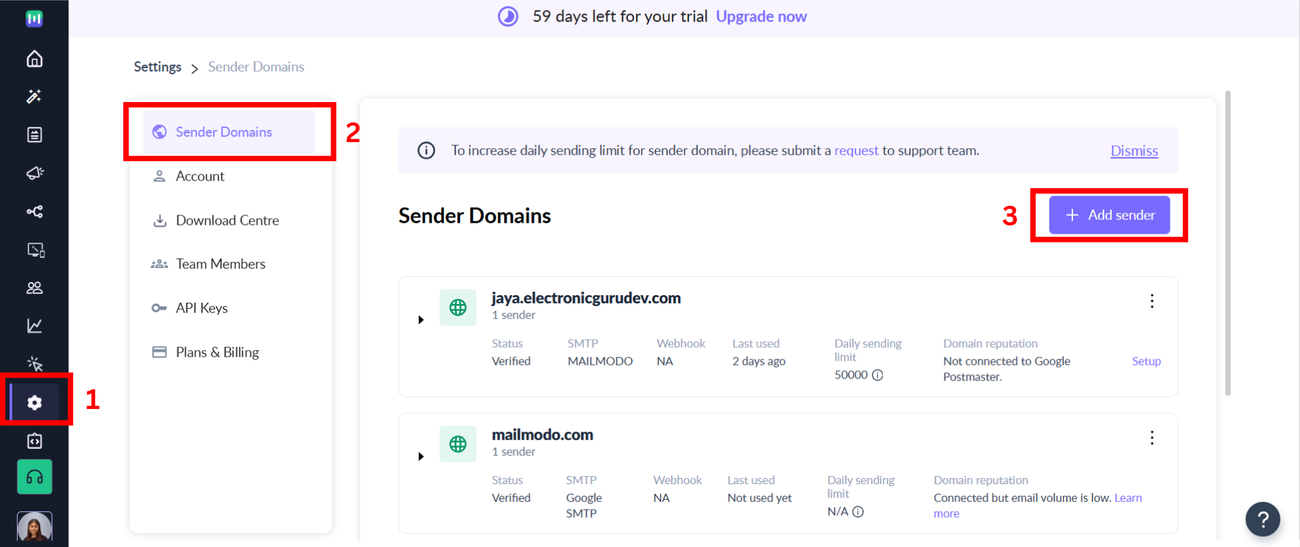Dismiss the sending limit notice

click(1134, 151)
